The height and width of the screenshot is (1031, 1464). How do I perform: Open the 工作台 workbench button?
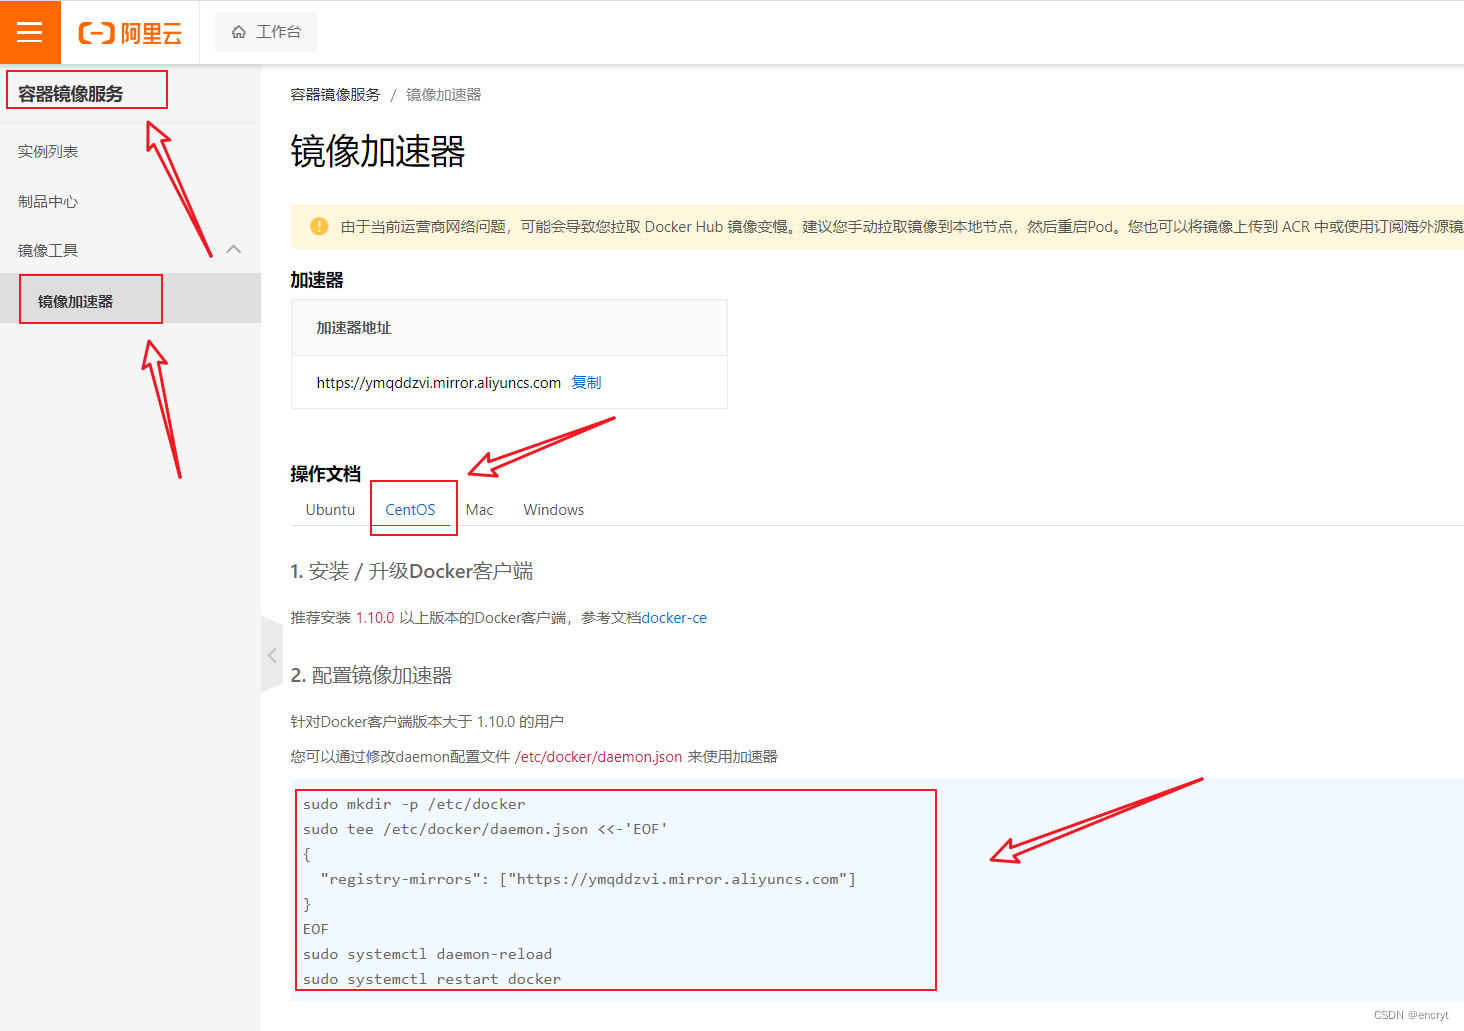click(x=266, y=32)
